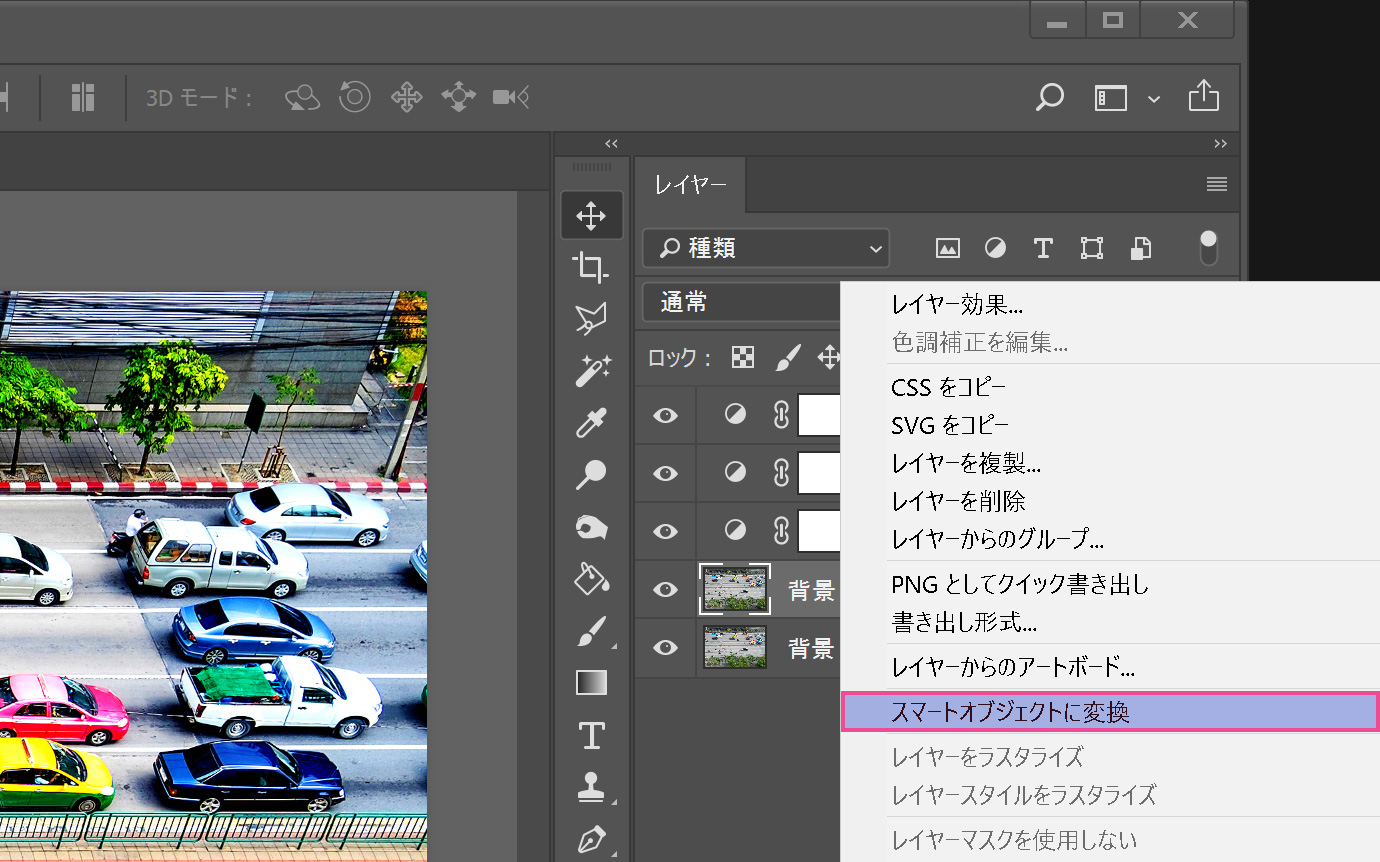Open the share/export icon
1380x862 pixels.
pyautogui.click(x=1203, y=97)
